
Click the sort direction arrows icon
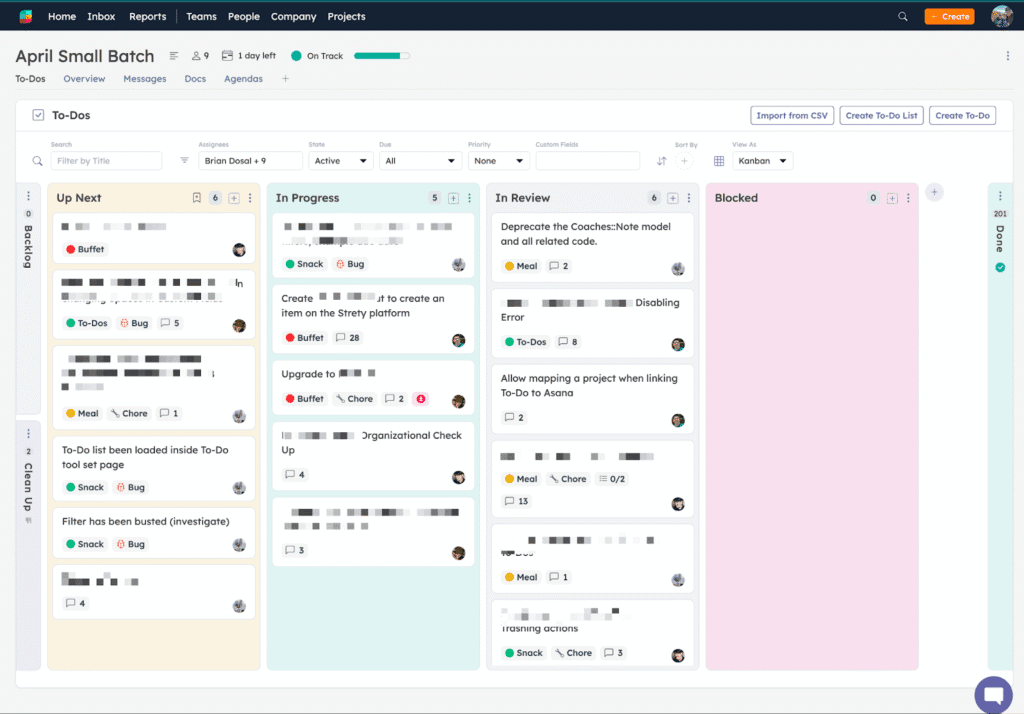click(x=661, y=160)
